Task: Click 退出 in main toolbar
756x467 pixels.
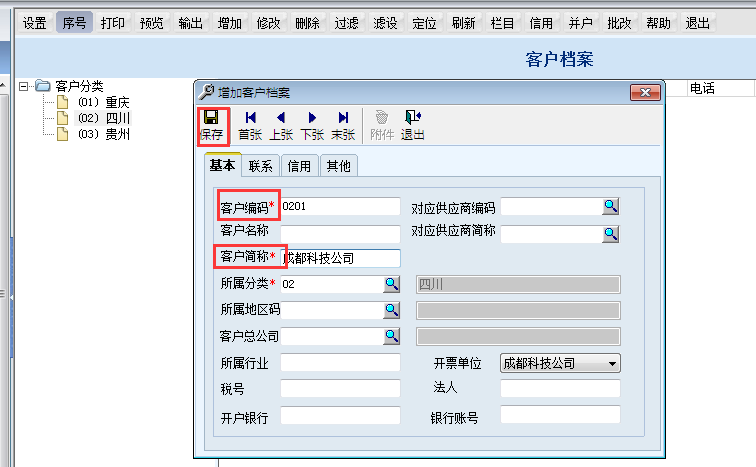Action: point(697,23)
